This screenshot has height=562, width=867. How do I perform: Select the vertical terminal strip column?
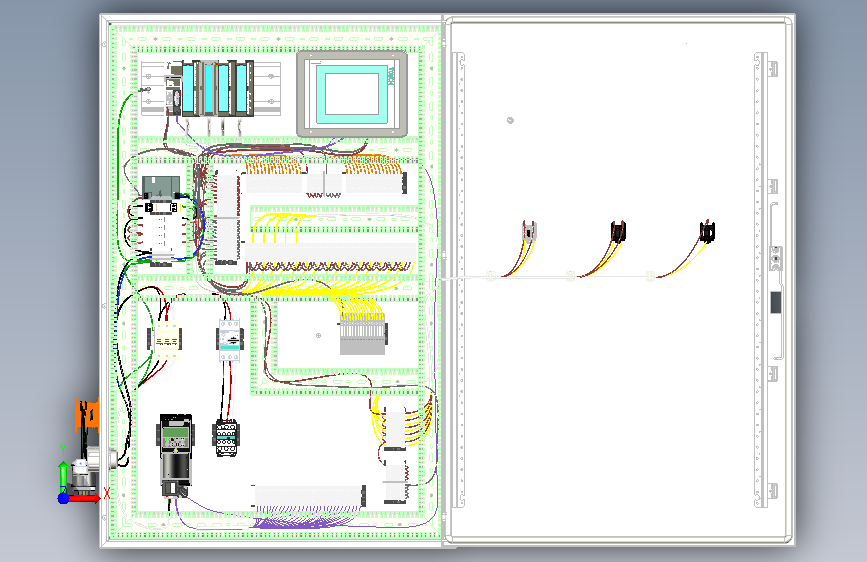(x=227, y=219)
